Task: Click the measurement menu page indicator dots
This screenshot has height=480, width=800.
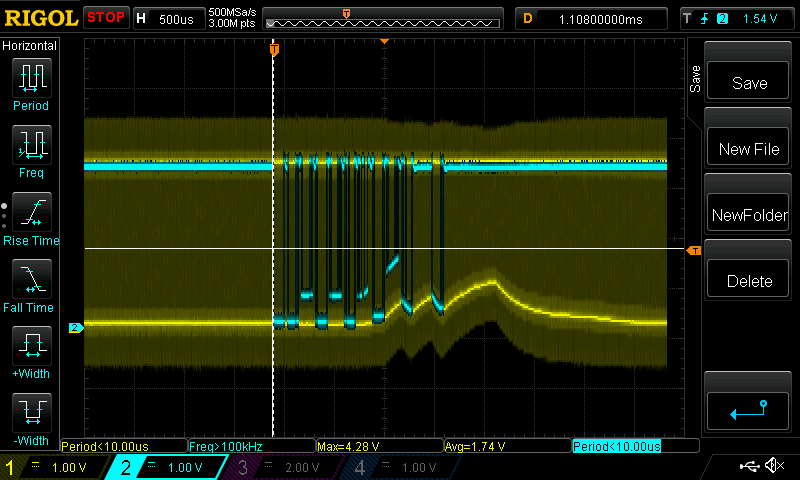Action: [x=4, y=216]
